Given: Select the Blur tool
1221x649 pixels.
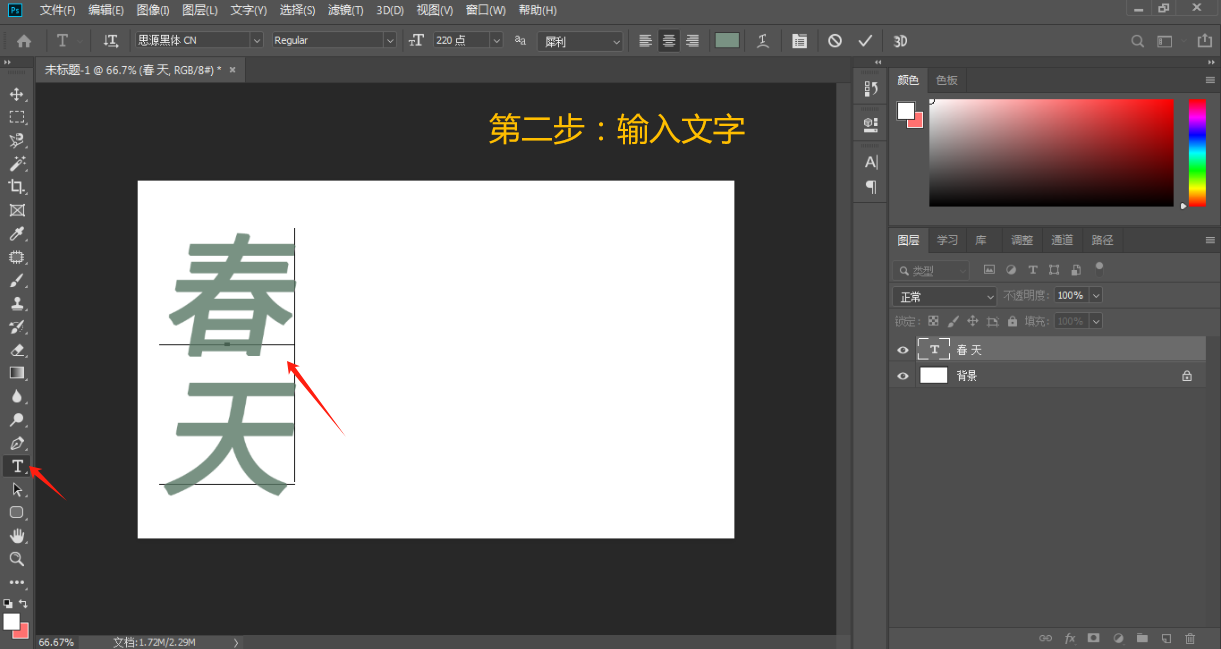Looking at the screenshot, I should pos(17,396).
